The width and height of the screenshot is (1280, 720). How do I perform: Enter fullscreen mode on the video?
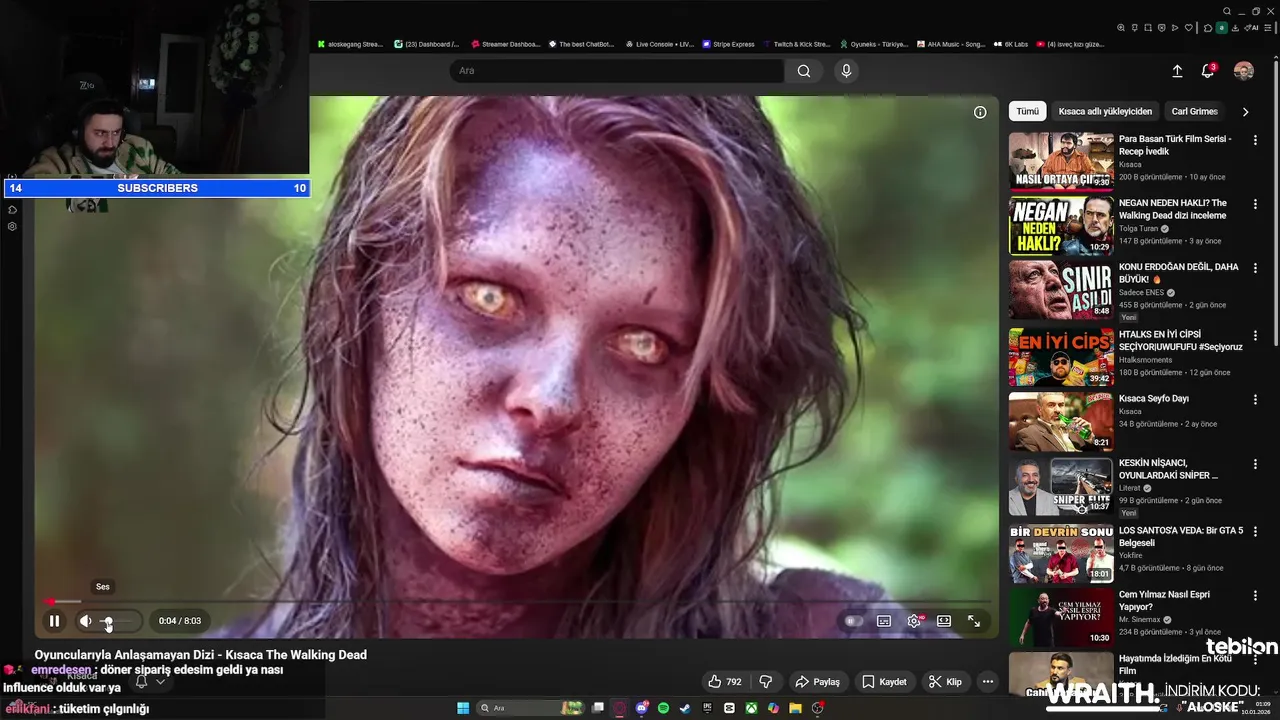point(974,621)
